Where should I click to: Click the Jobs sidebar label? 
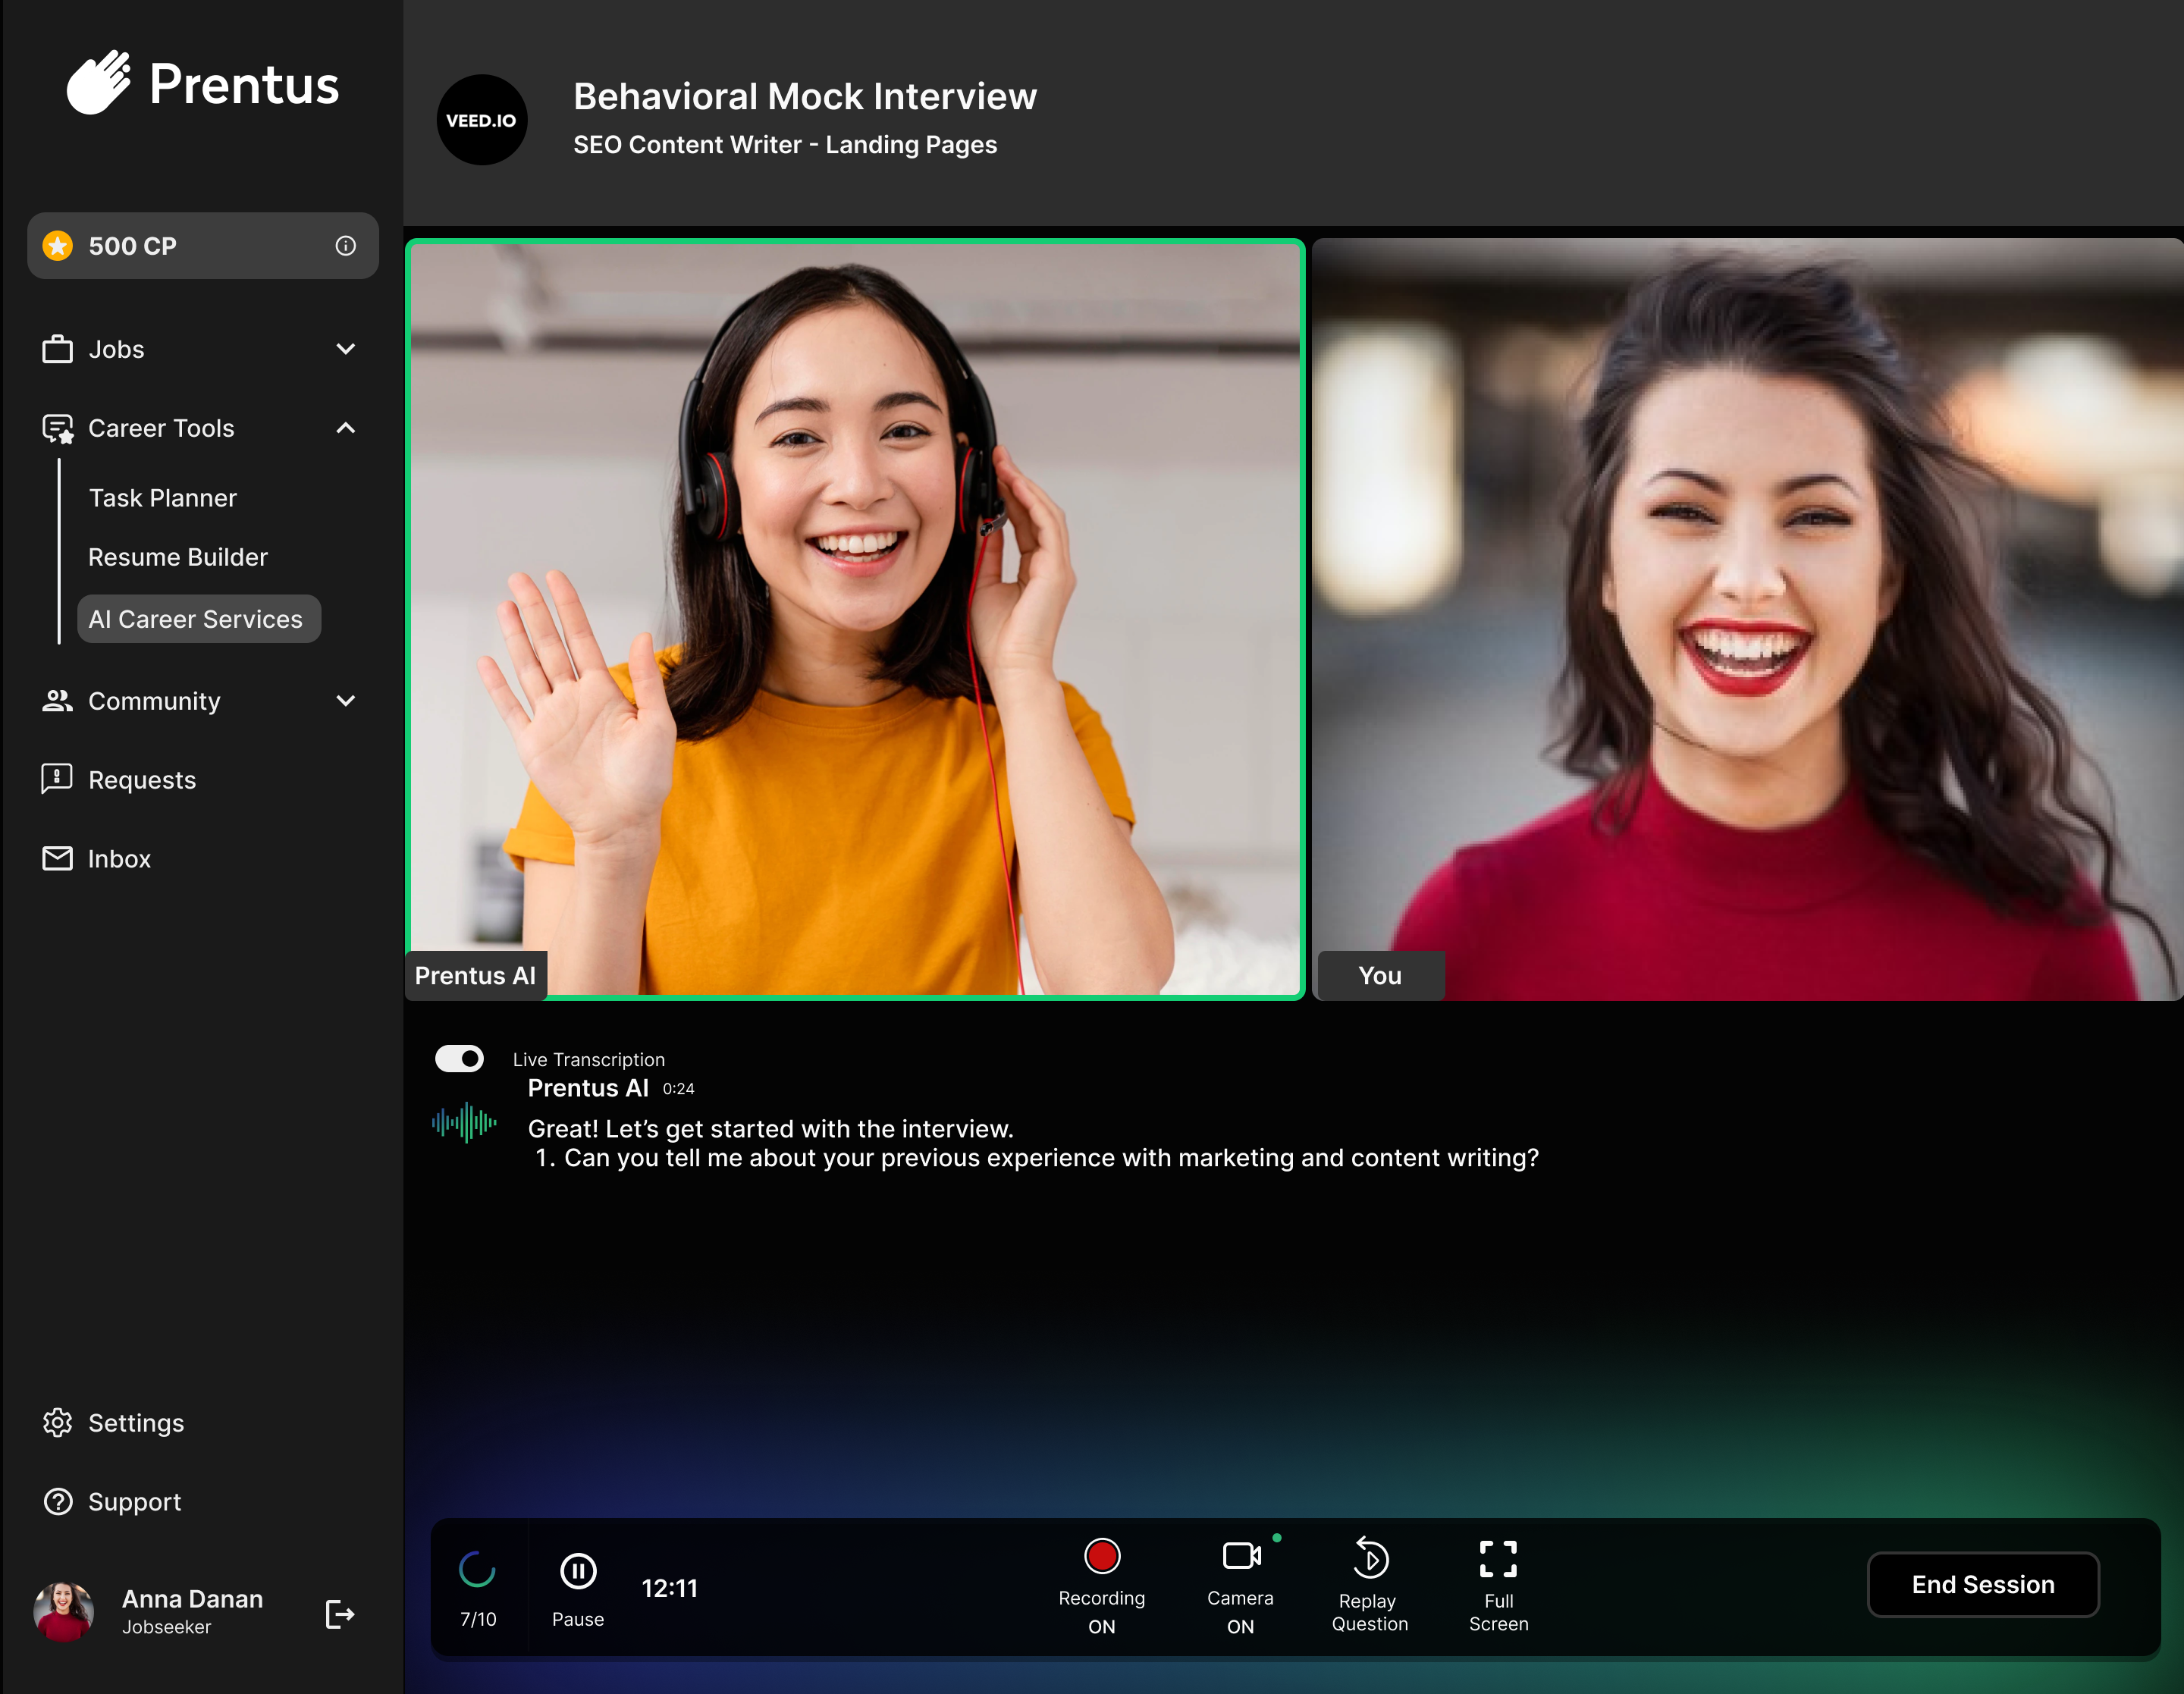[x=116, y=349]
